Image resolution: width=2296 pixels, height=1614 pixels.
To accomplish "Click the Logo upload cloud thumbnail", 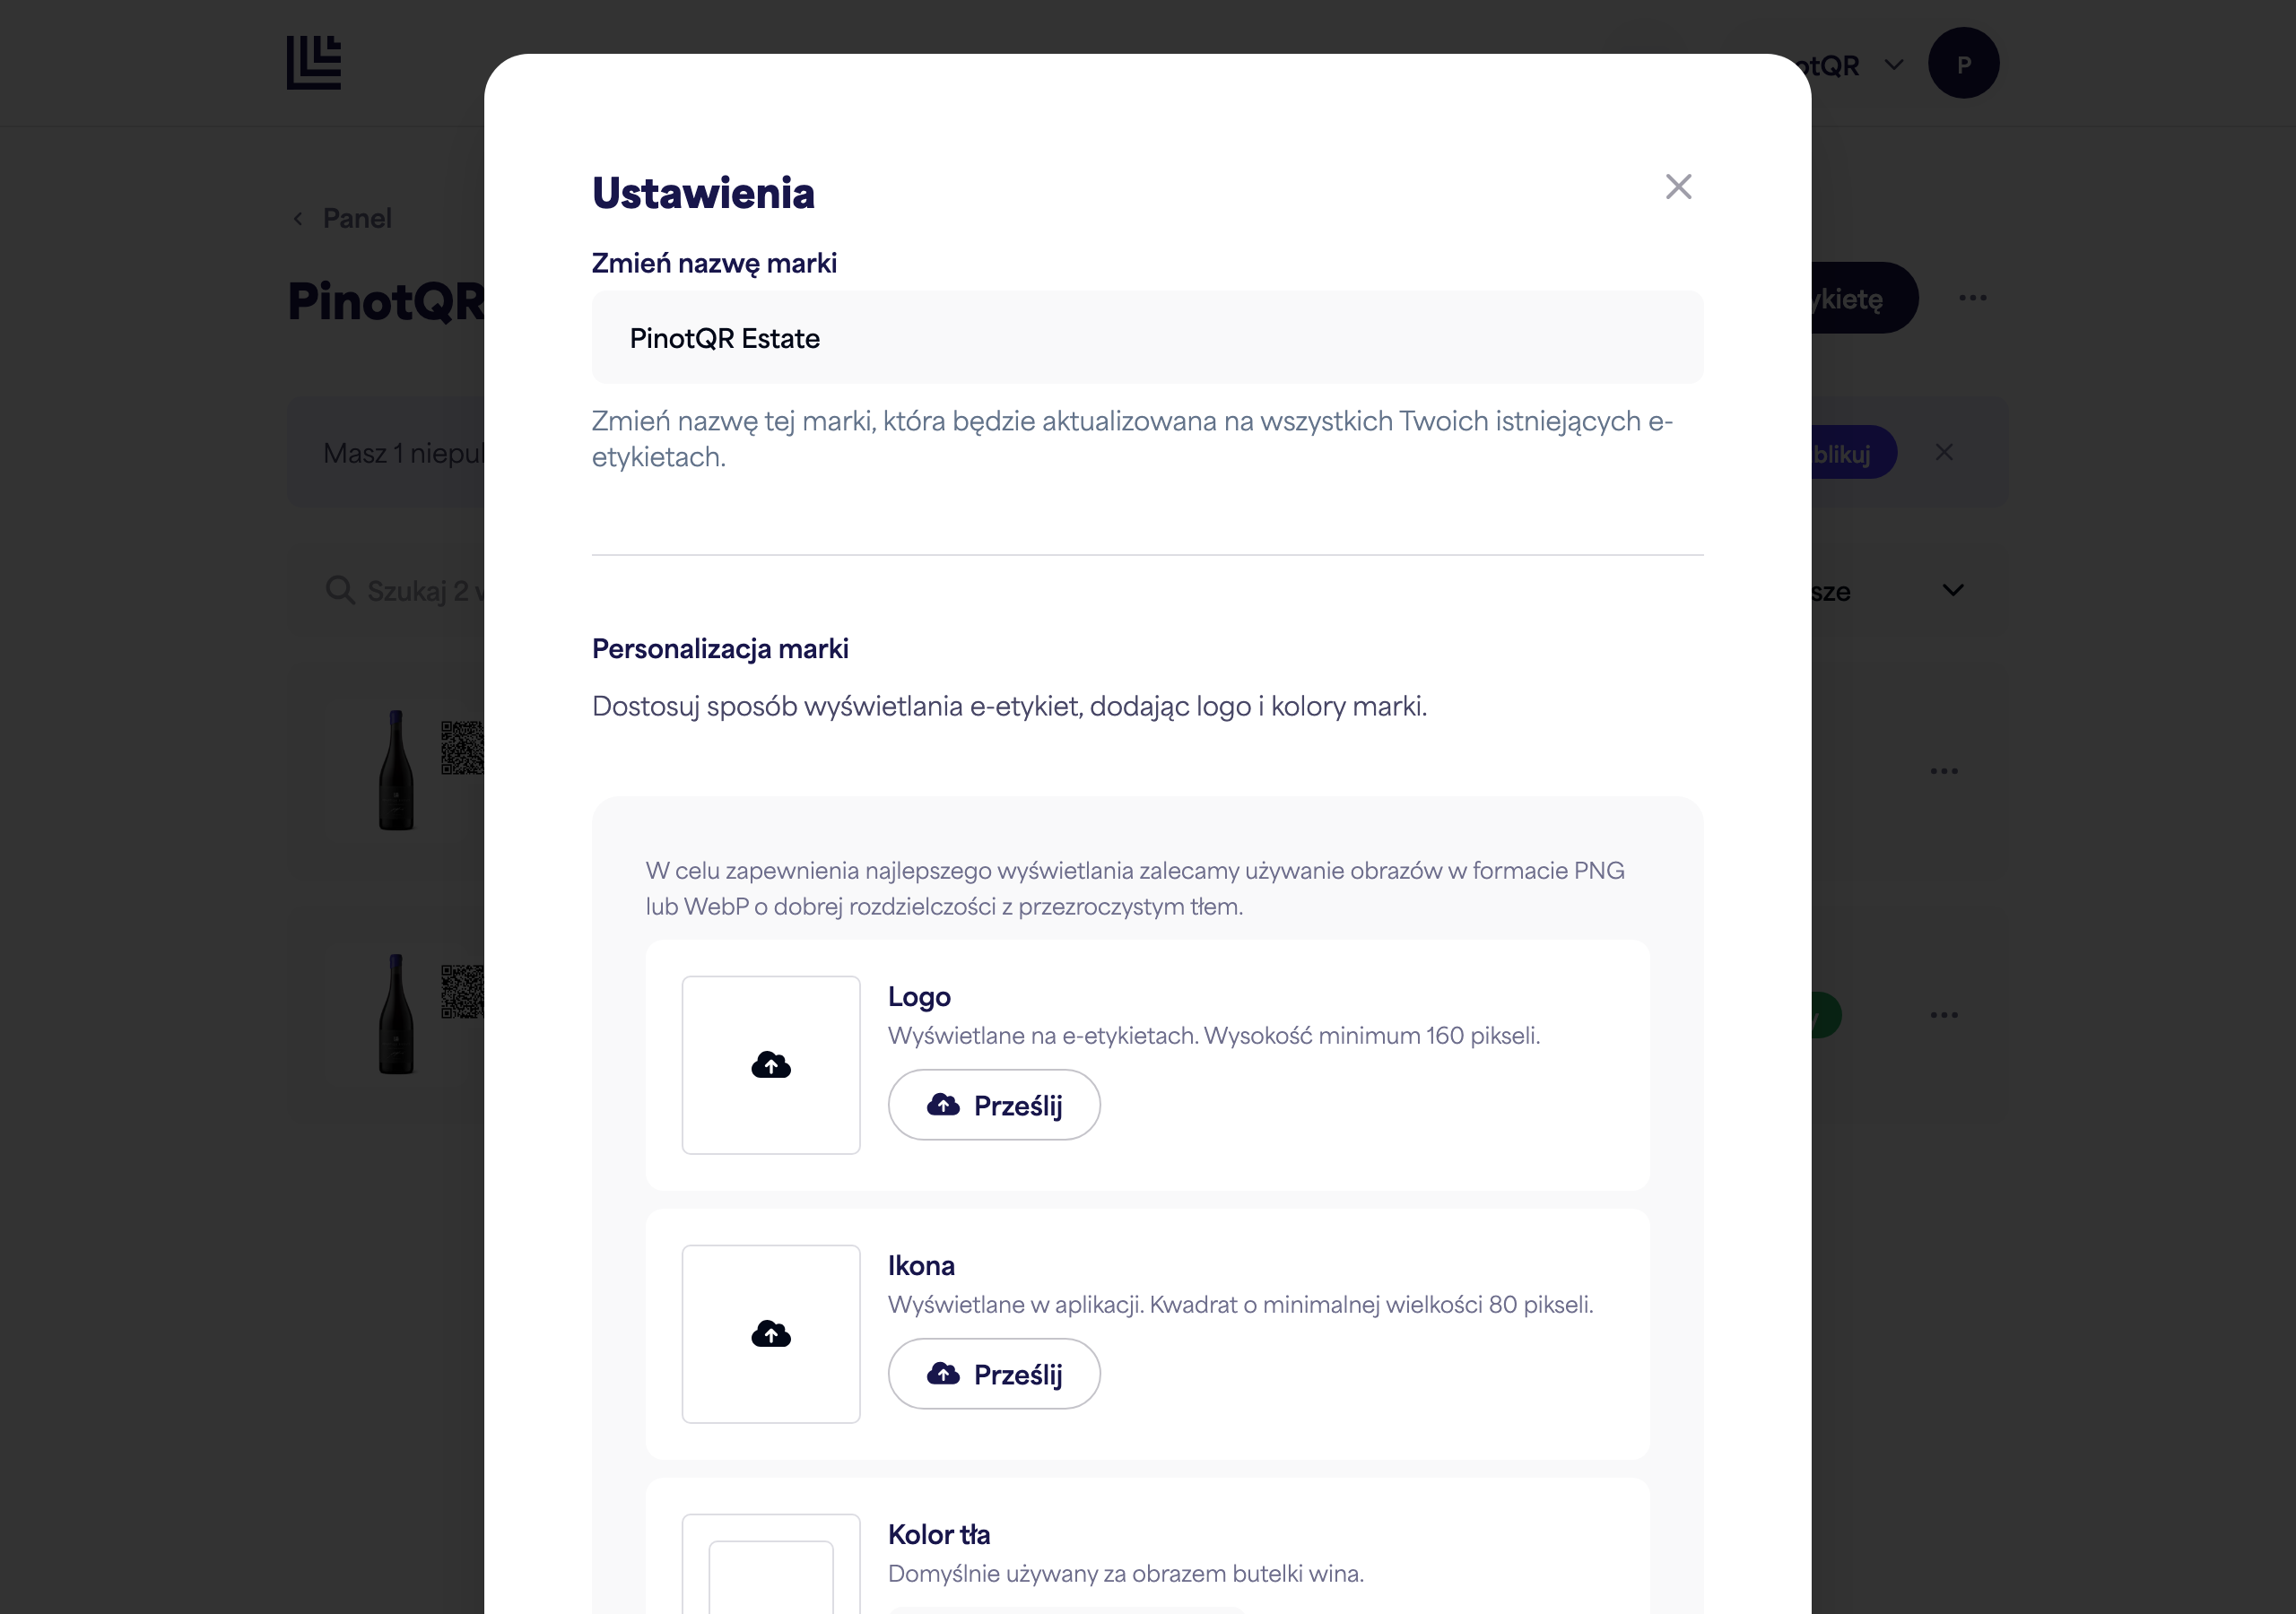I will click(771, 1065).
